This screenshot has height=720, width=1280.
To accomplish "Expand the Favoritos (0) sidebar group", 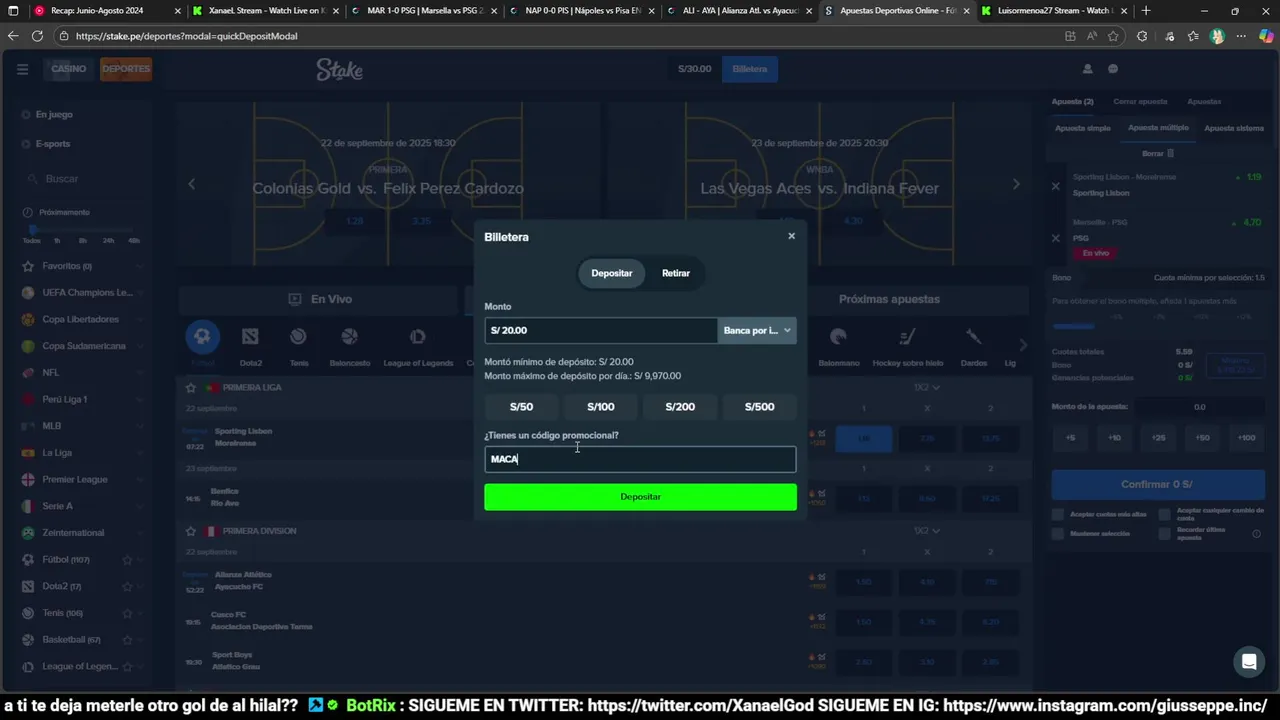I will point(139,266).
